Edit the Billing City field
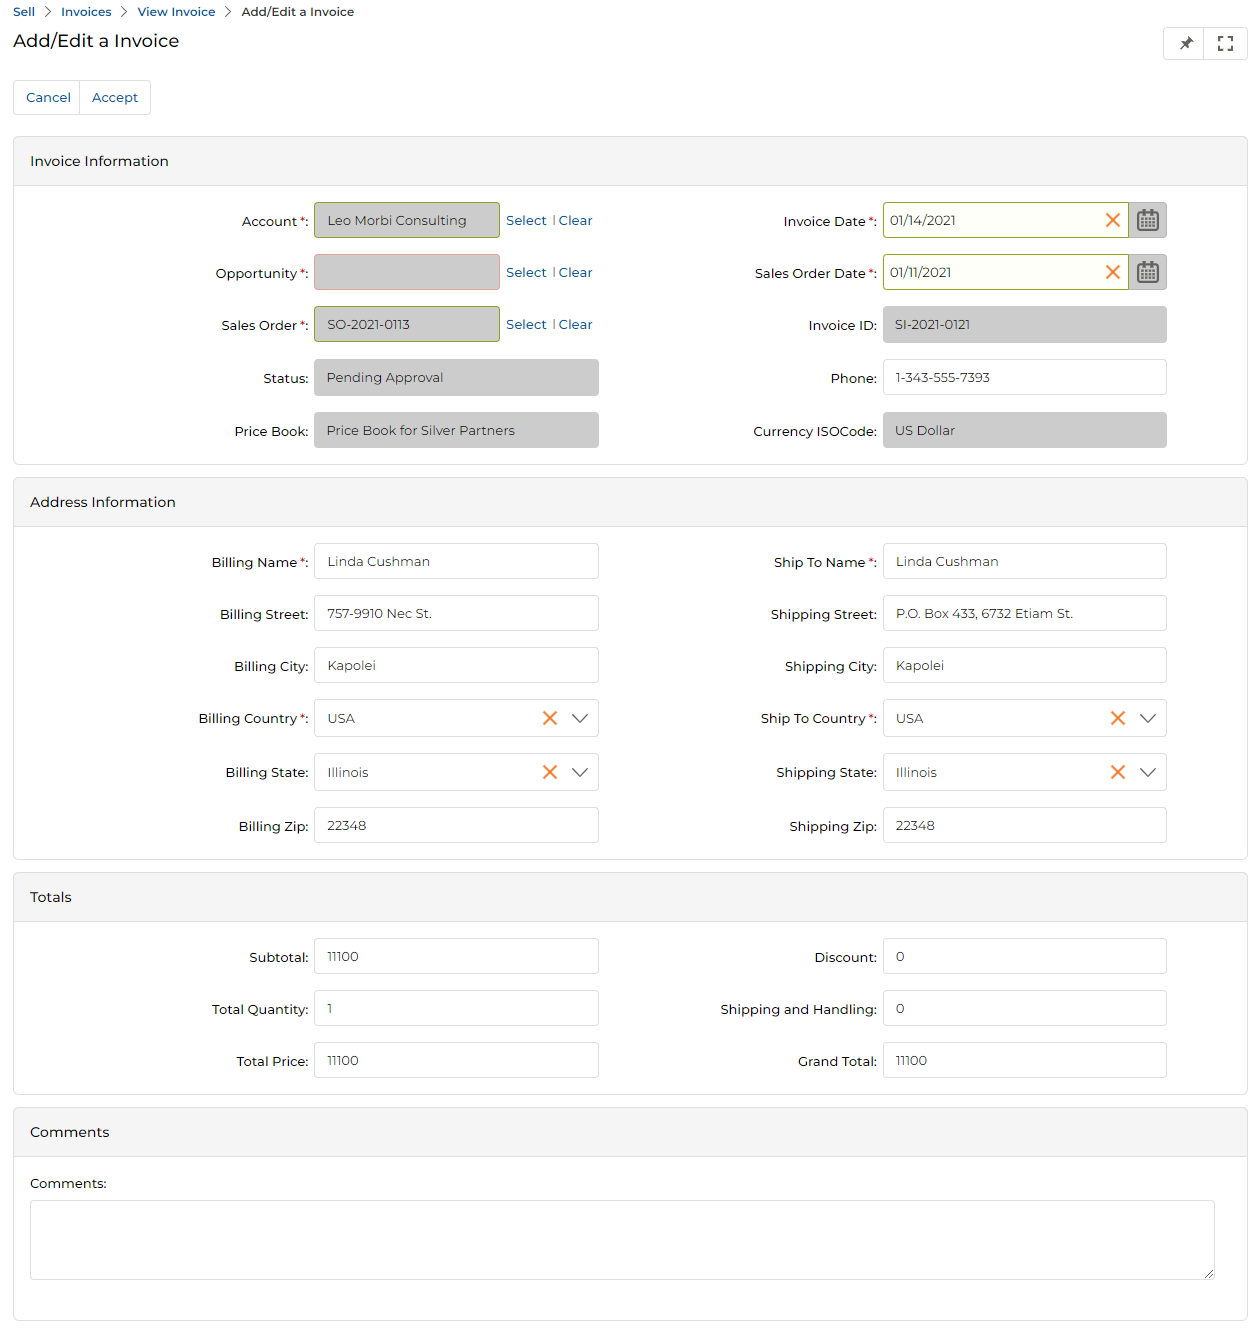This screenshot has height=1330, width=1256. pyautogui.click(x=456, y=665)
